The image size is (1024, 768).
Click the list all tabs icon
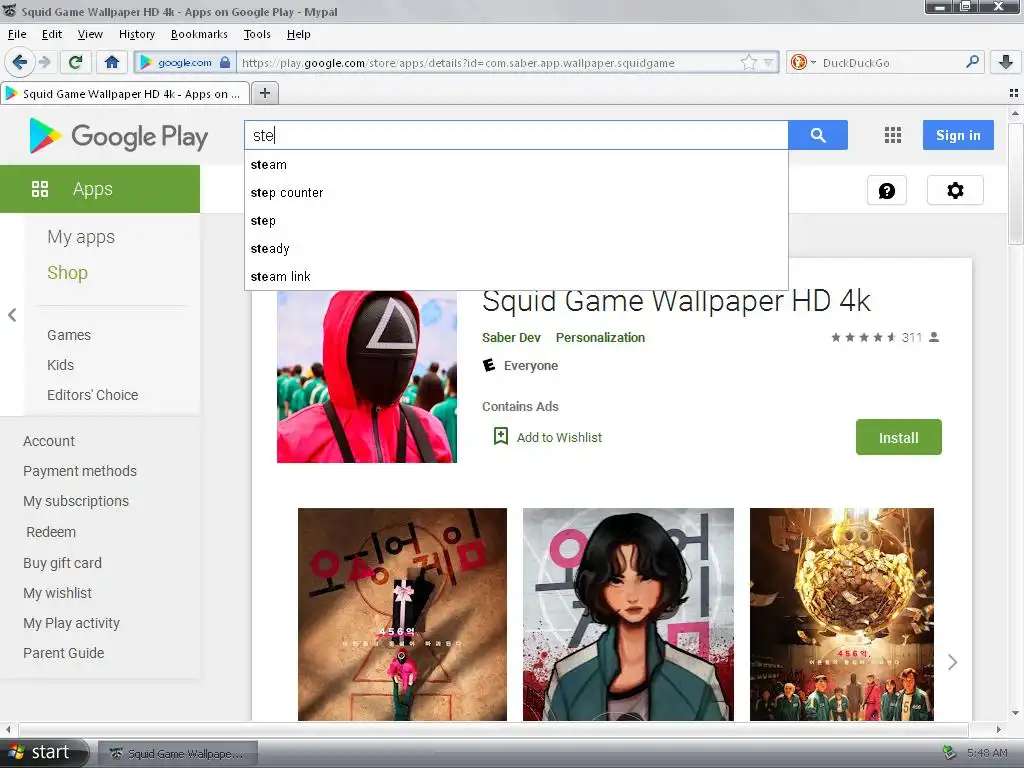tap(1014, 93)
